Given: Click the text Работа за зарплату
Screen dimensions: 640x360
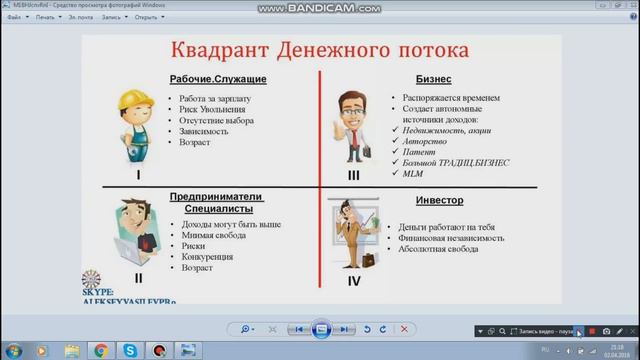Looking at the screenshot, I should [215, 99].
